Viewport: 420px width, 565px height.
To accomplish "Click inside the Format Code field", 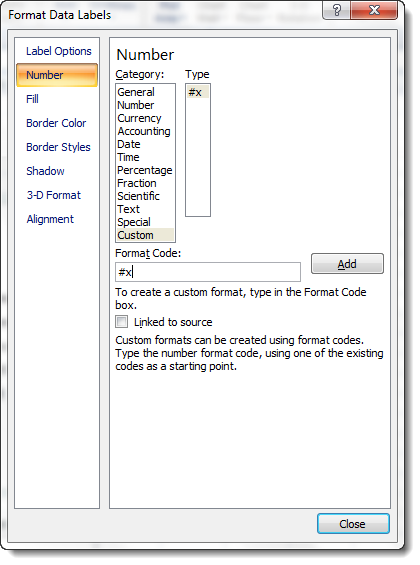I will [x=208, y=272].
